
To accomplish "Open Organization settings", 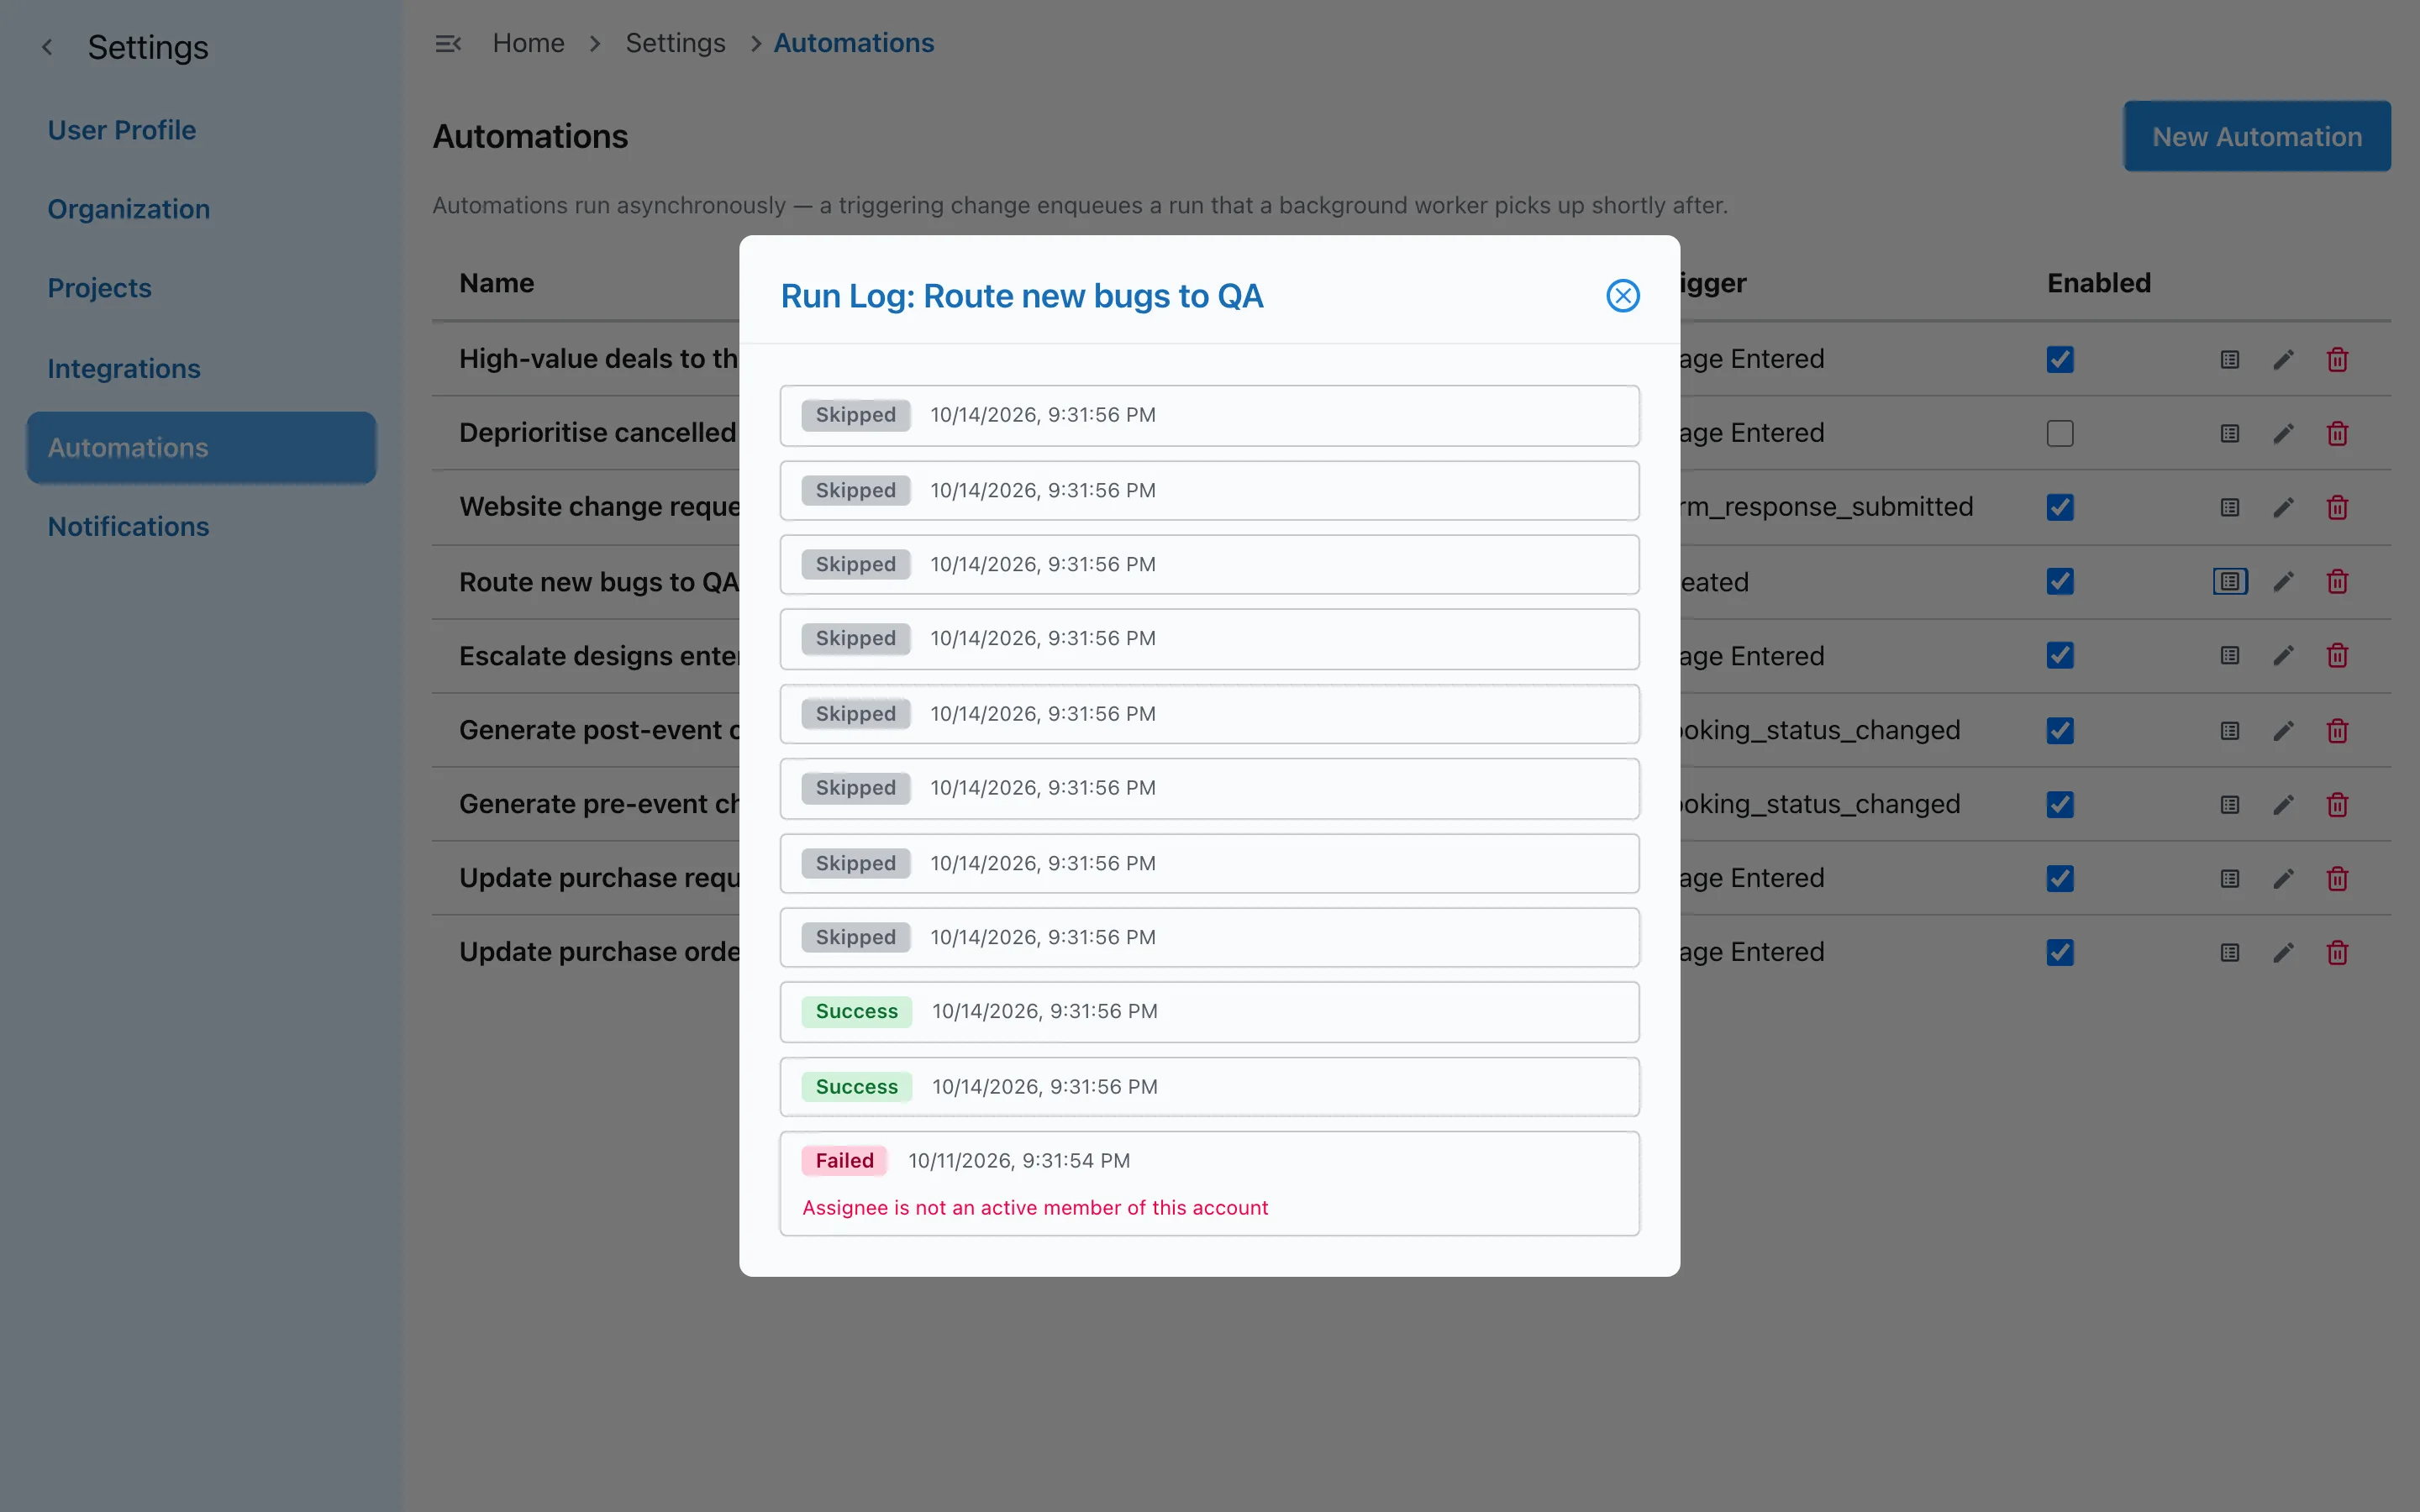I will click(x=129, y=209).
